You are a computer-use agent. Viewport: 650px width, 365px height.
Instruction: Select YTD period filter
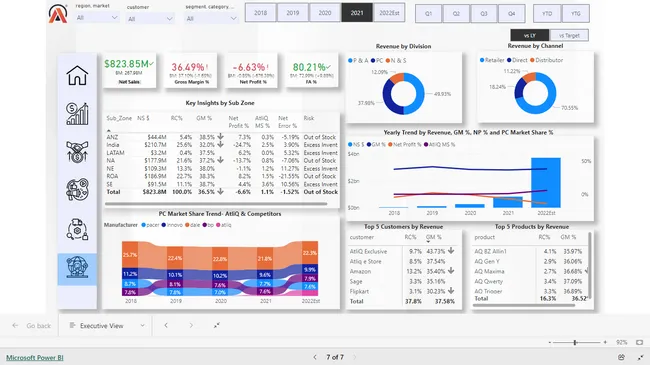[547, 13]
